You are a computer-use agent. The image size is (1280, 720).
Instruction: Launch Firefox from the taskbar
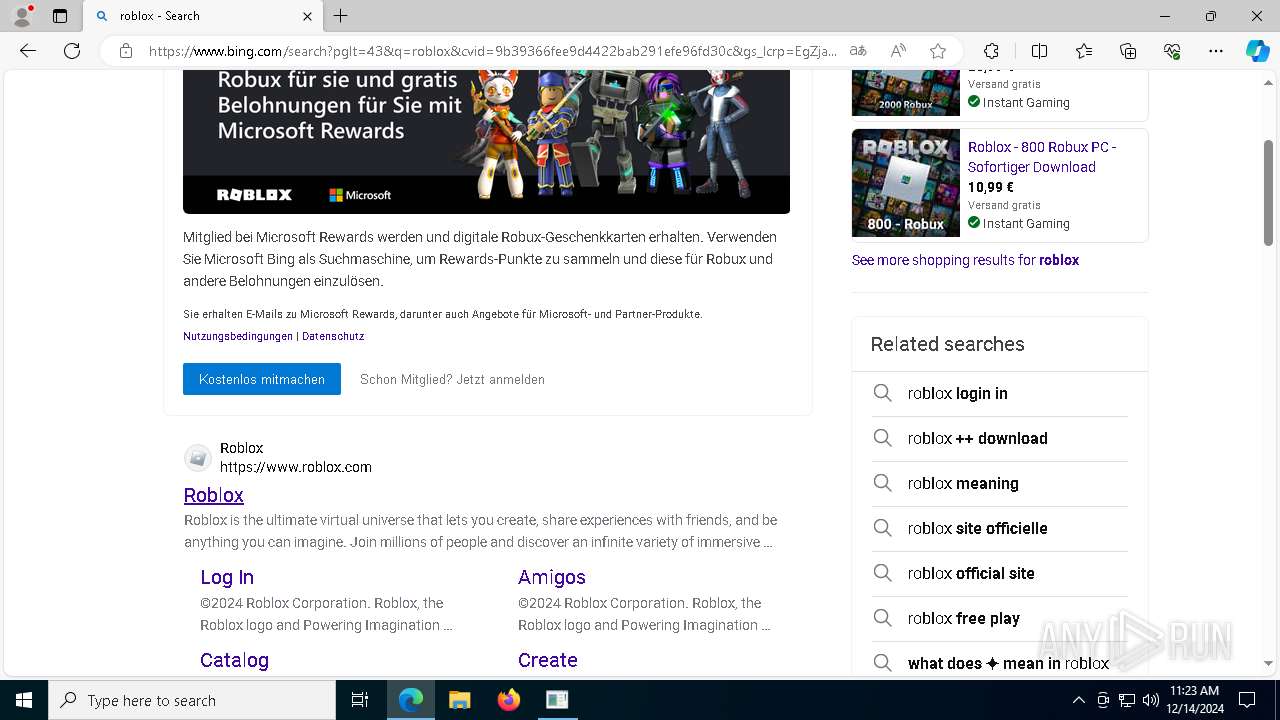coord(508,700)
